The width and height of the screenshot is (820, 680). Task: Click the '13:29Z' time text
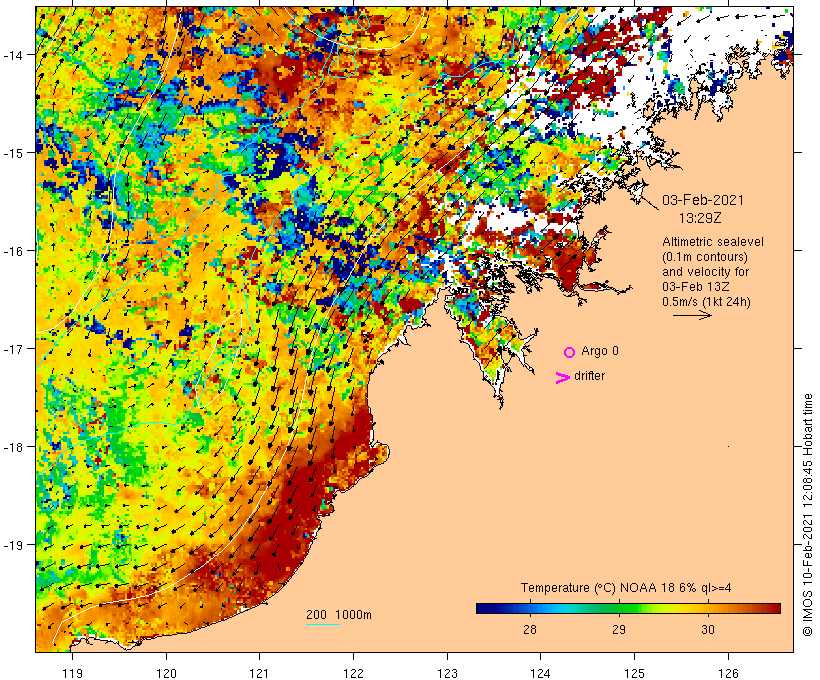pos(700,218)
